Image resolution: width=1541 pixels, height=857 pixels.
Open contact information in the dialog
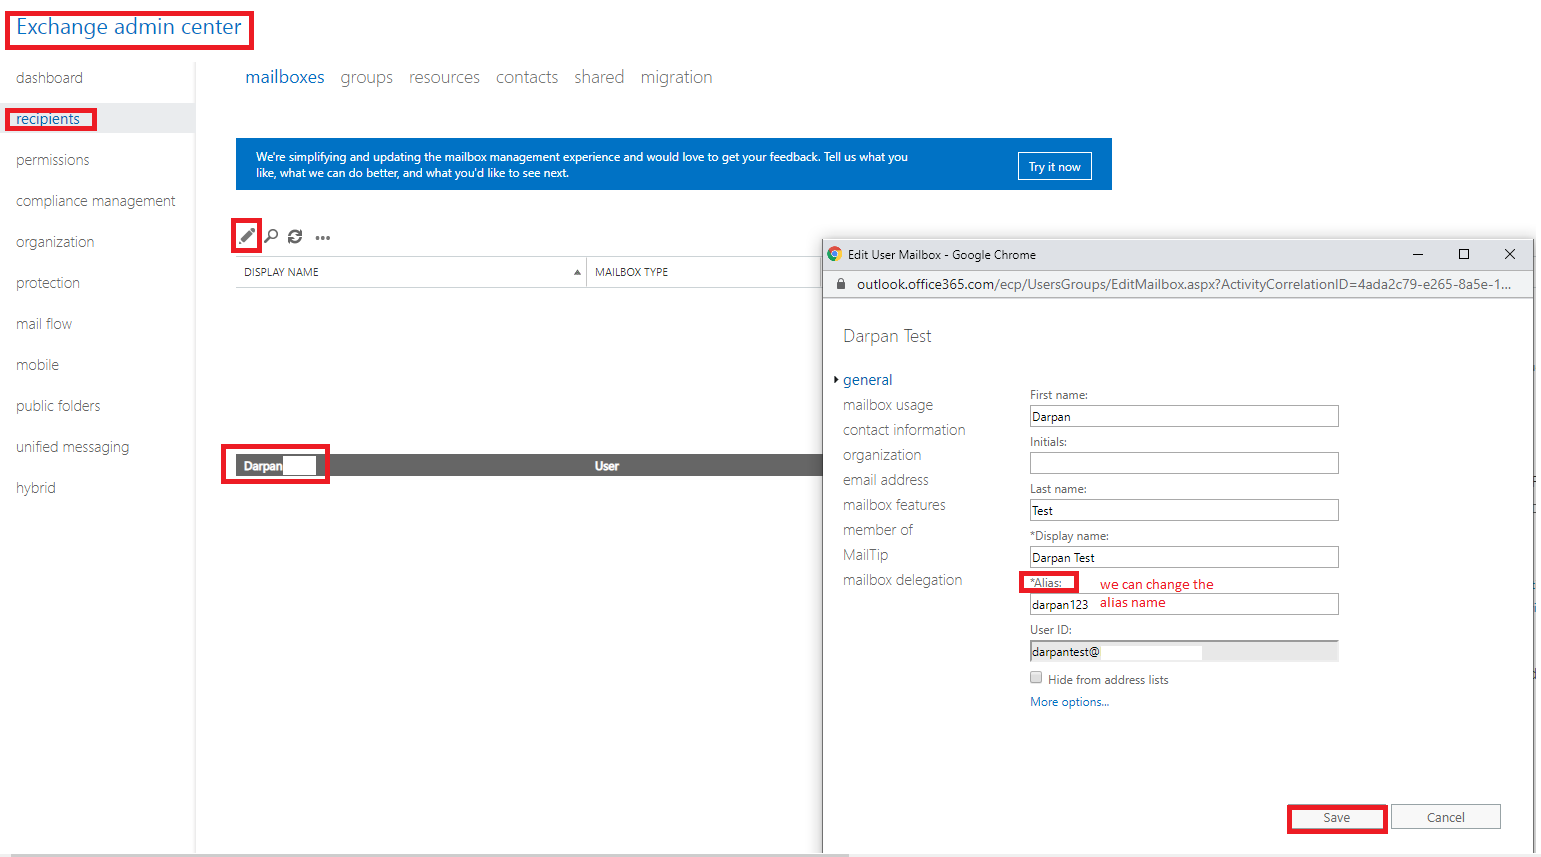pos(904,430)
